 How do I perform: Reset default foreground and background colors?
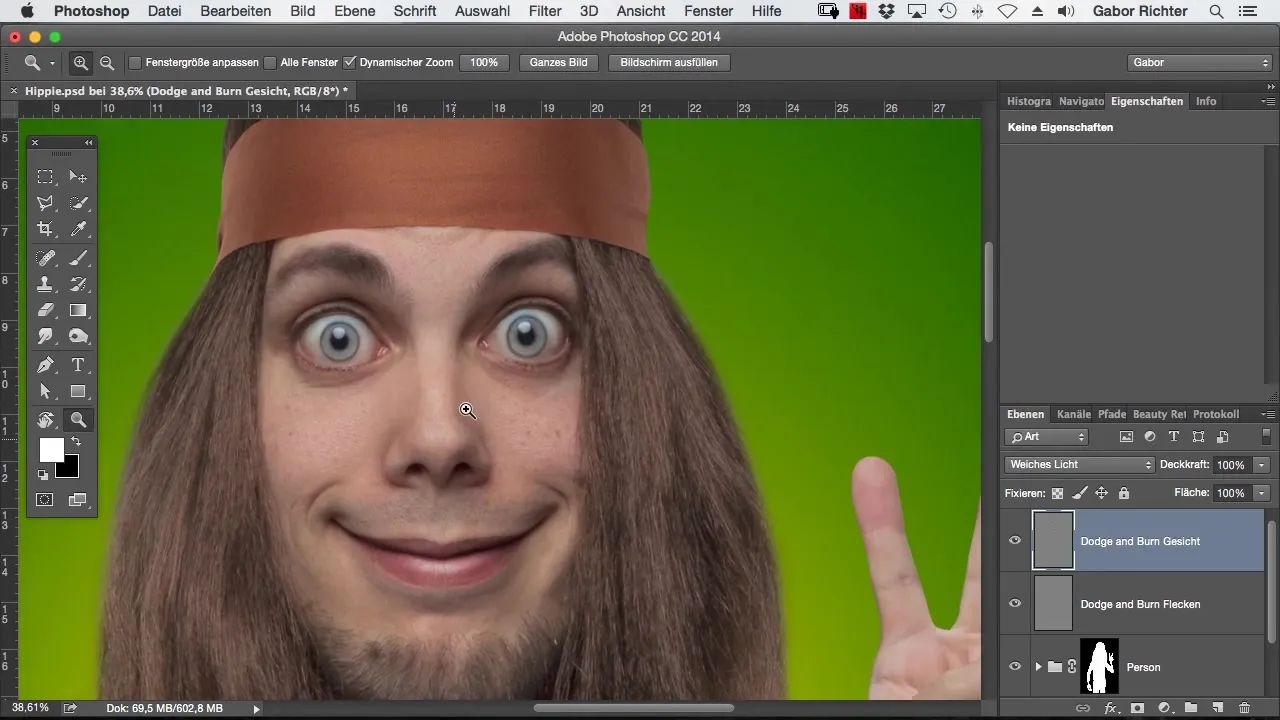43,475
